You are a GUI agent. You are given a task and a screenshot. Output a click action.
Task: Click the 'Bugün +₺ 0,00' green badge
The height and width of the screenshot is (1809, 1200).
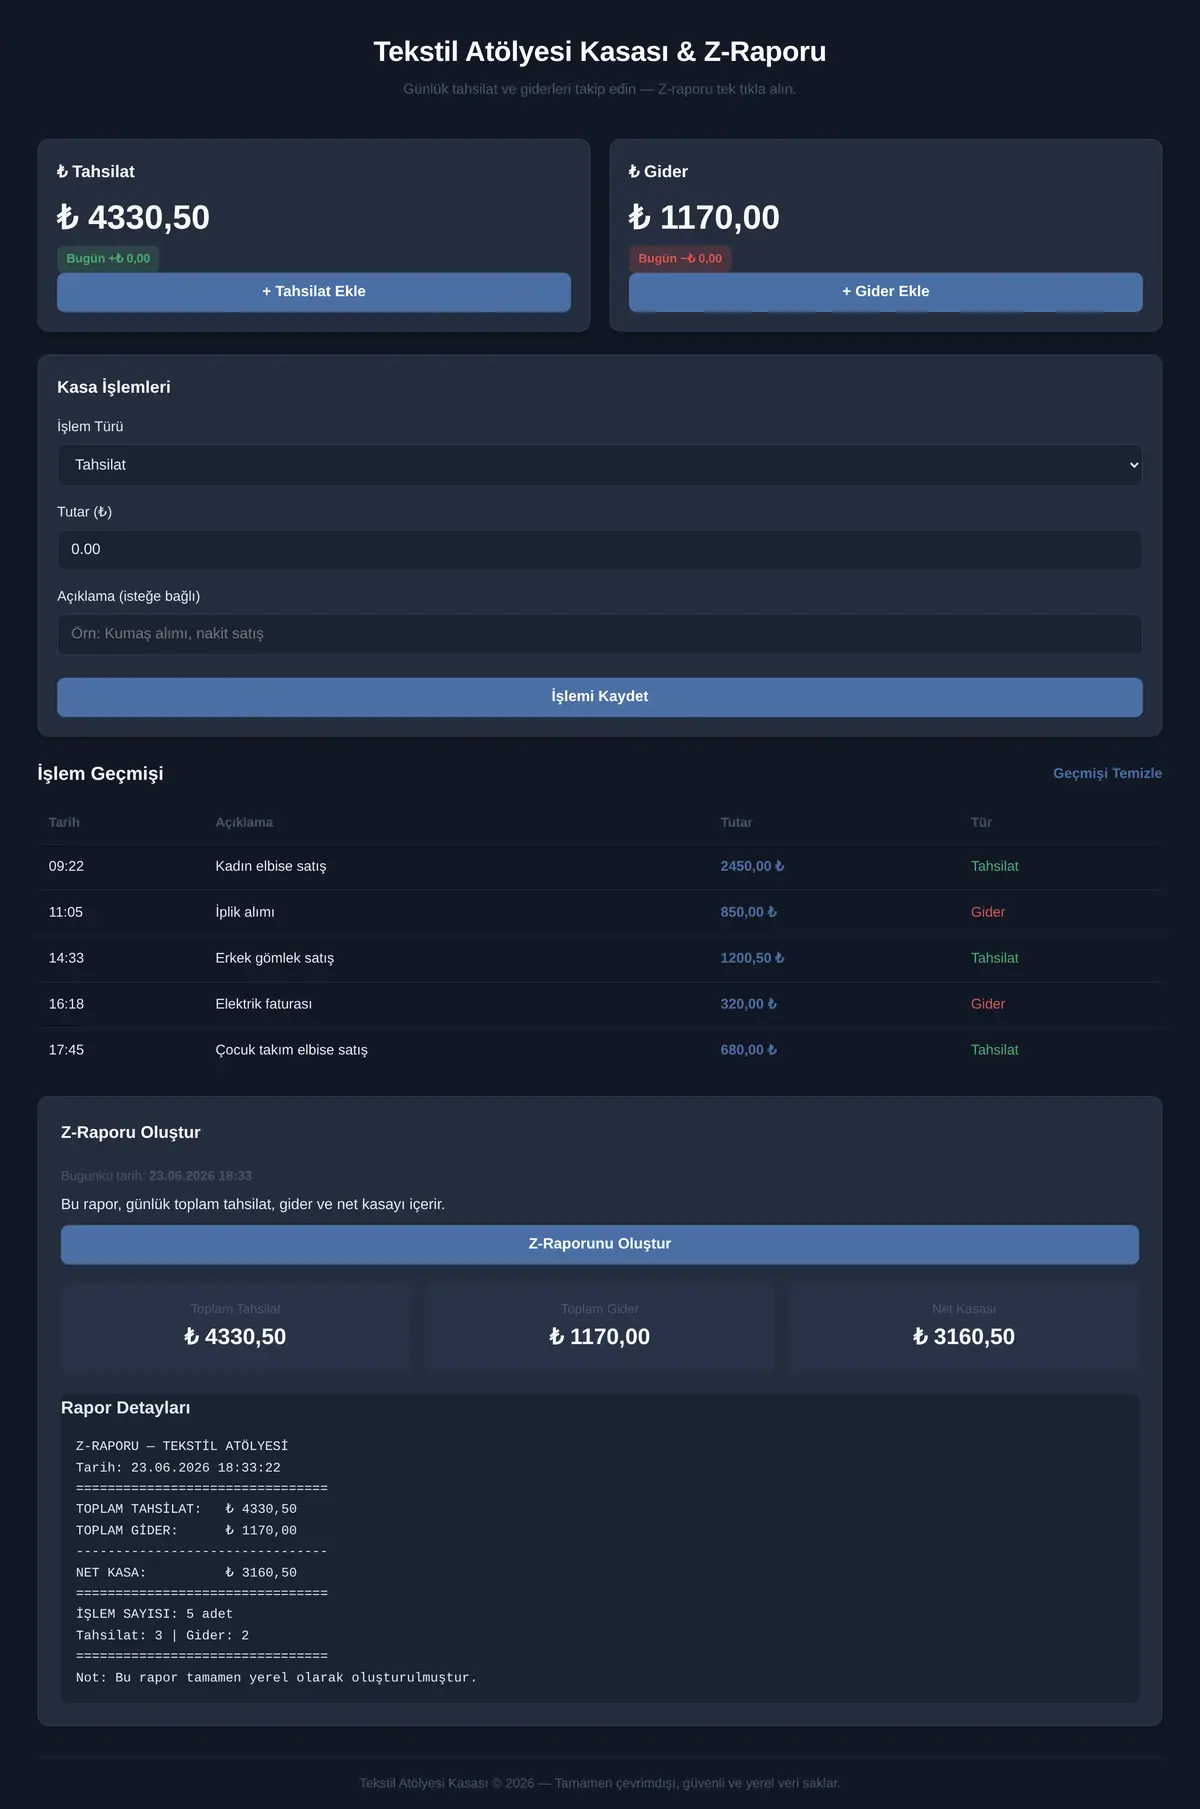coord(108,259)
